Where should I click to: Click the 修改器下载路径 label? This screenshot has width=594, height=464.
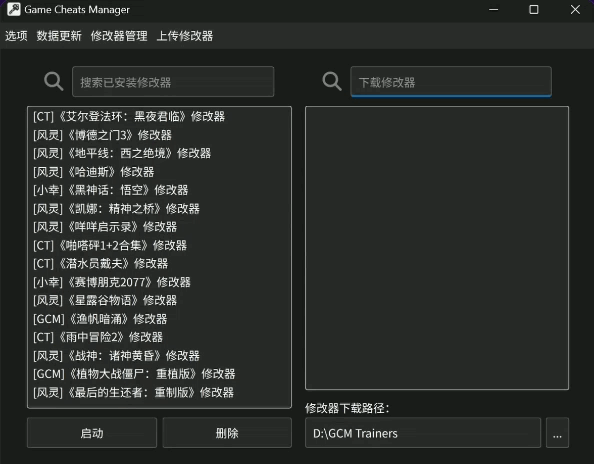pos(347,408)
